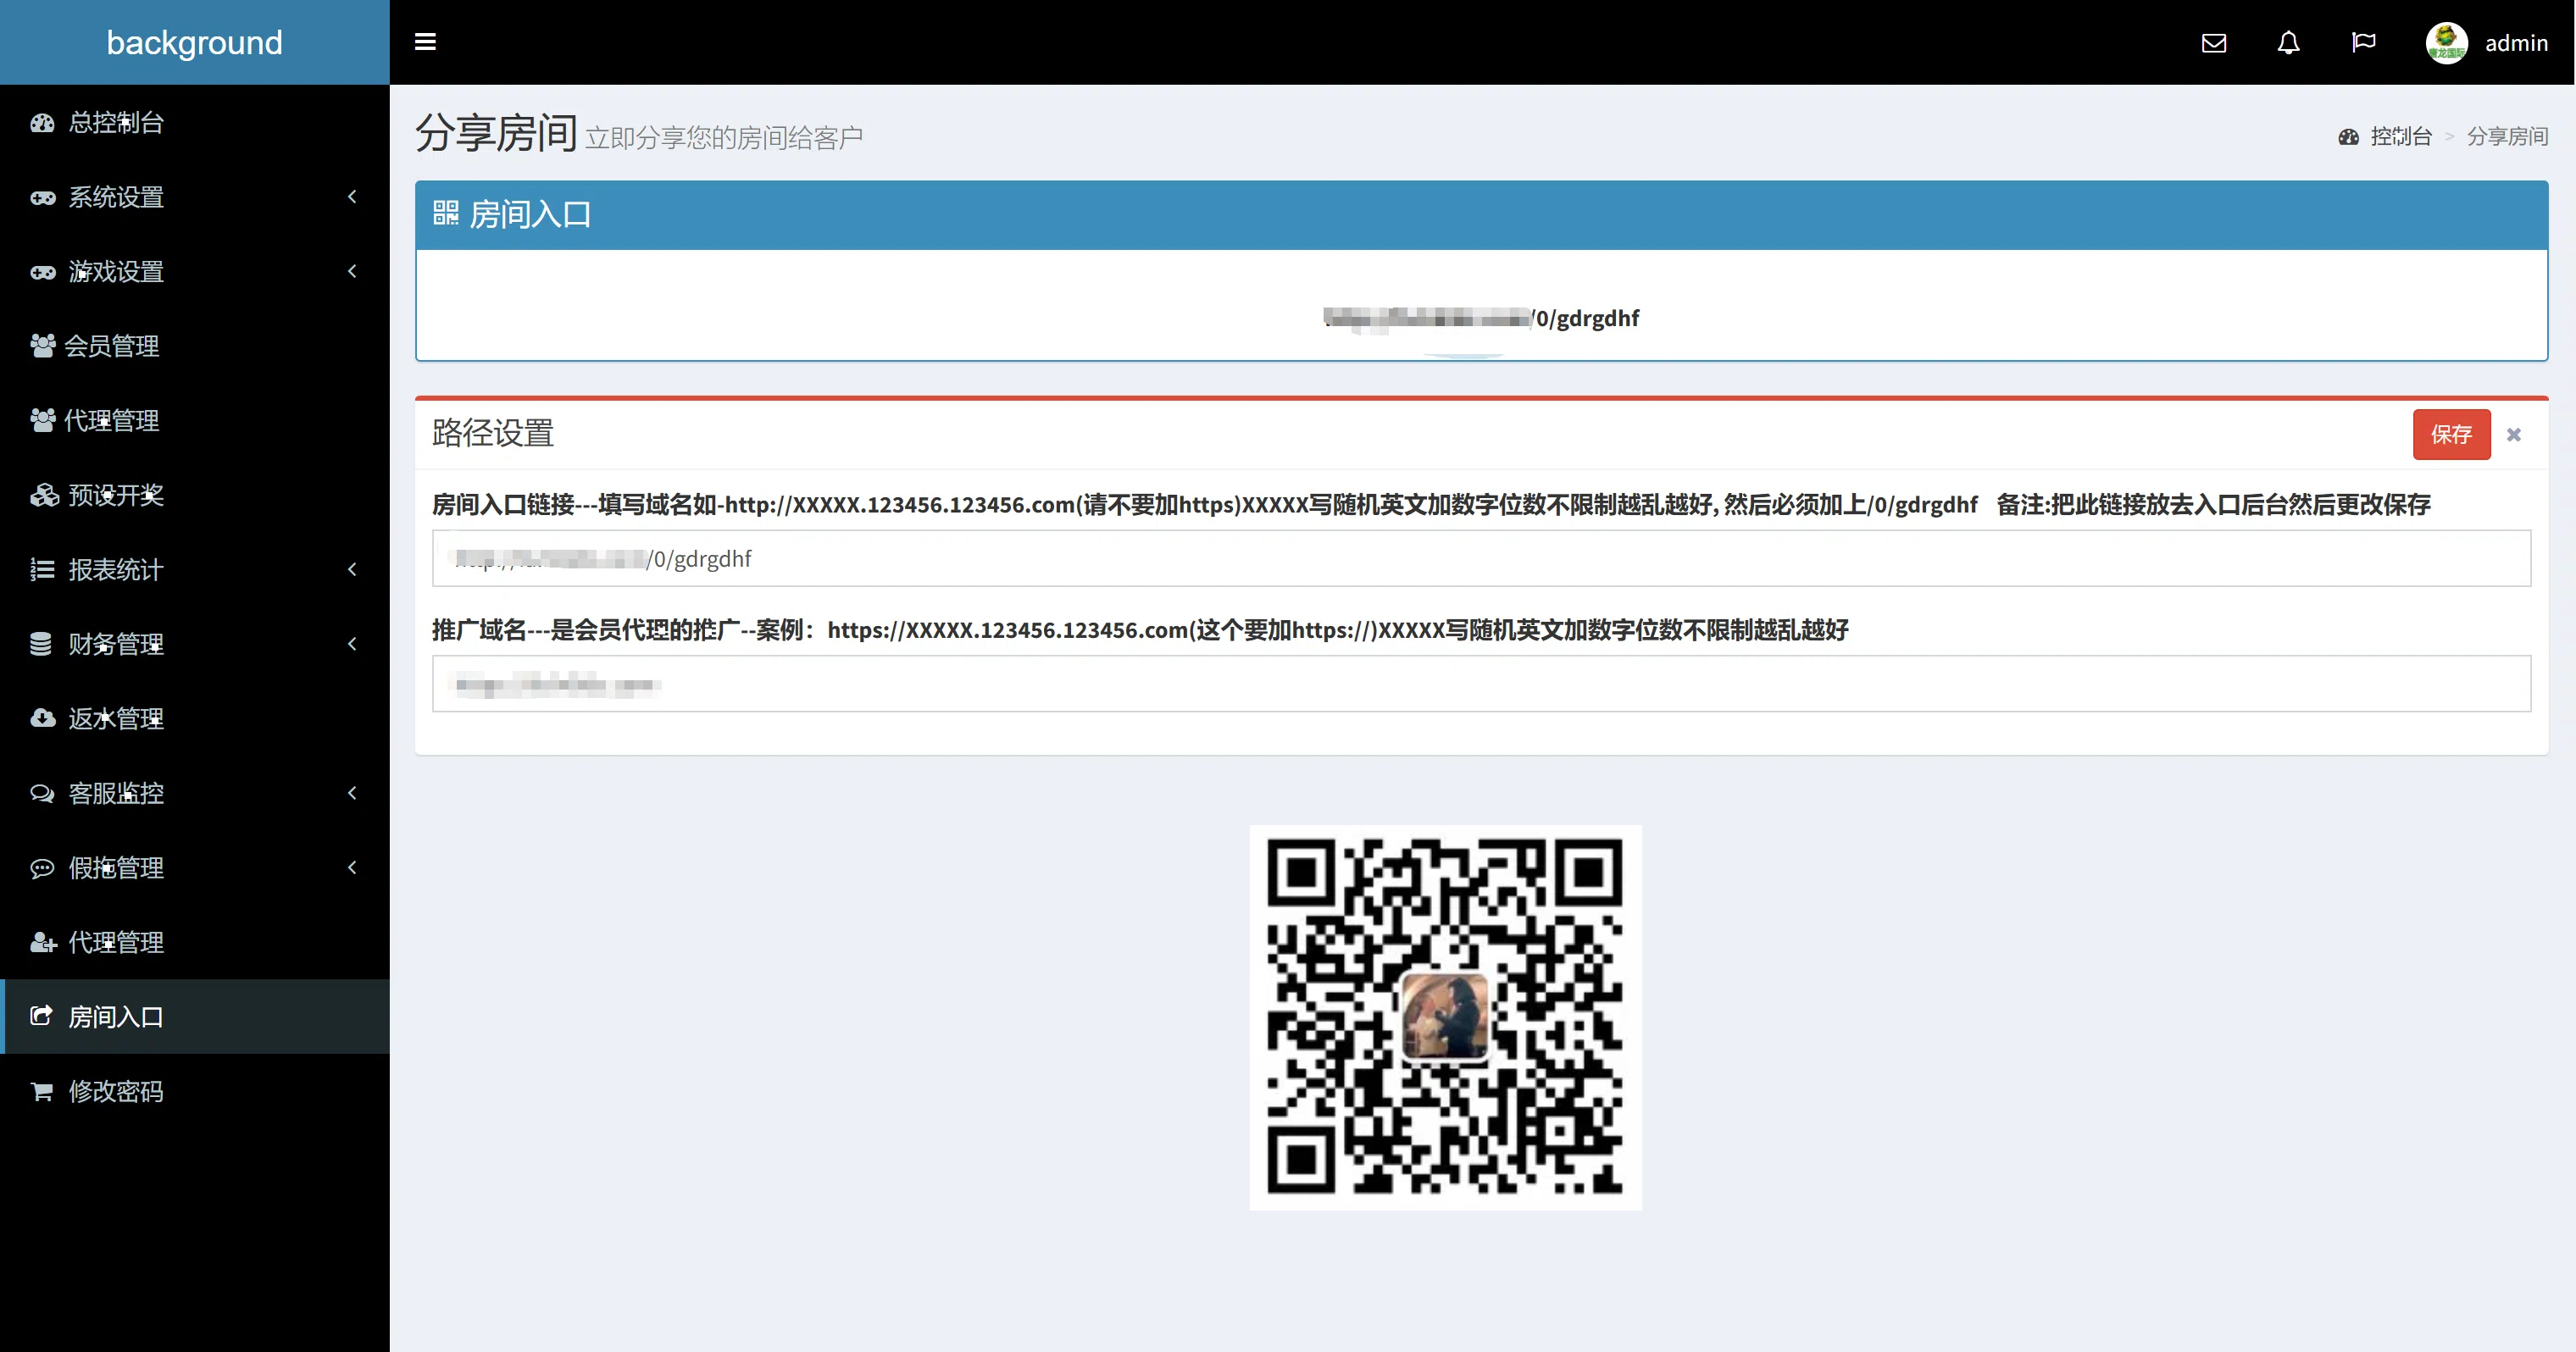Screen dimensions: 2576x1352
Task: Click the 总控制台 dashboard icon
Action: (x=42, y=123)
